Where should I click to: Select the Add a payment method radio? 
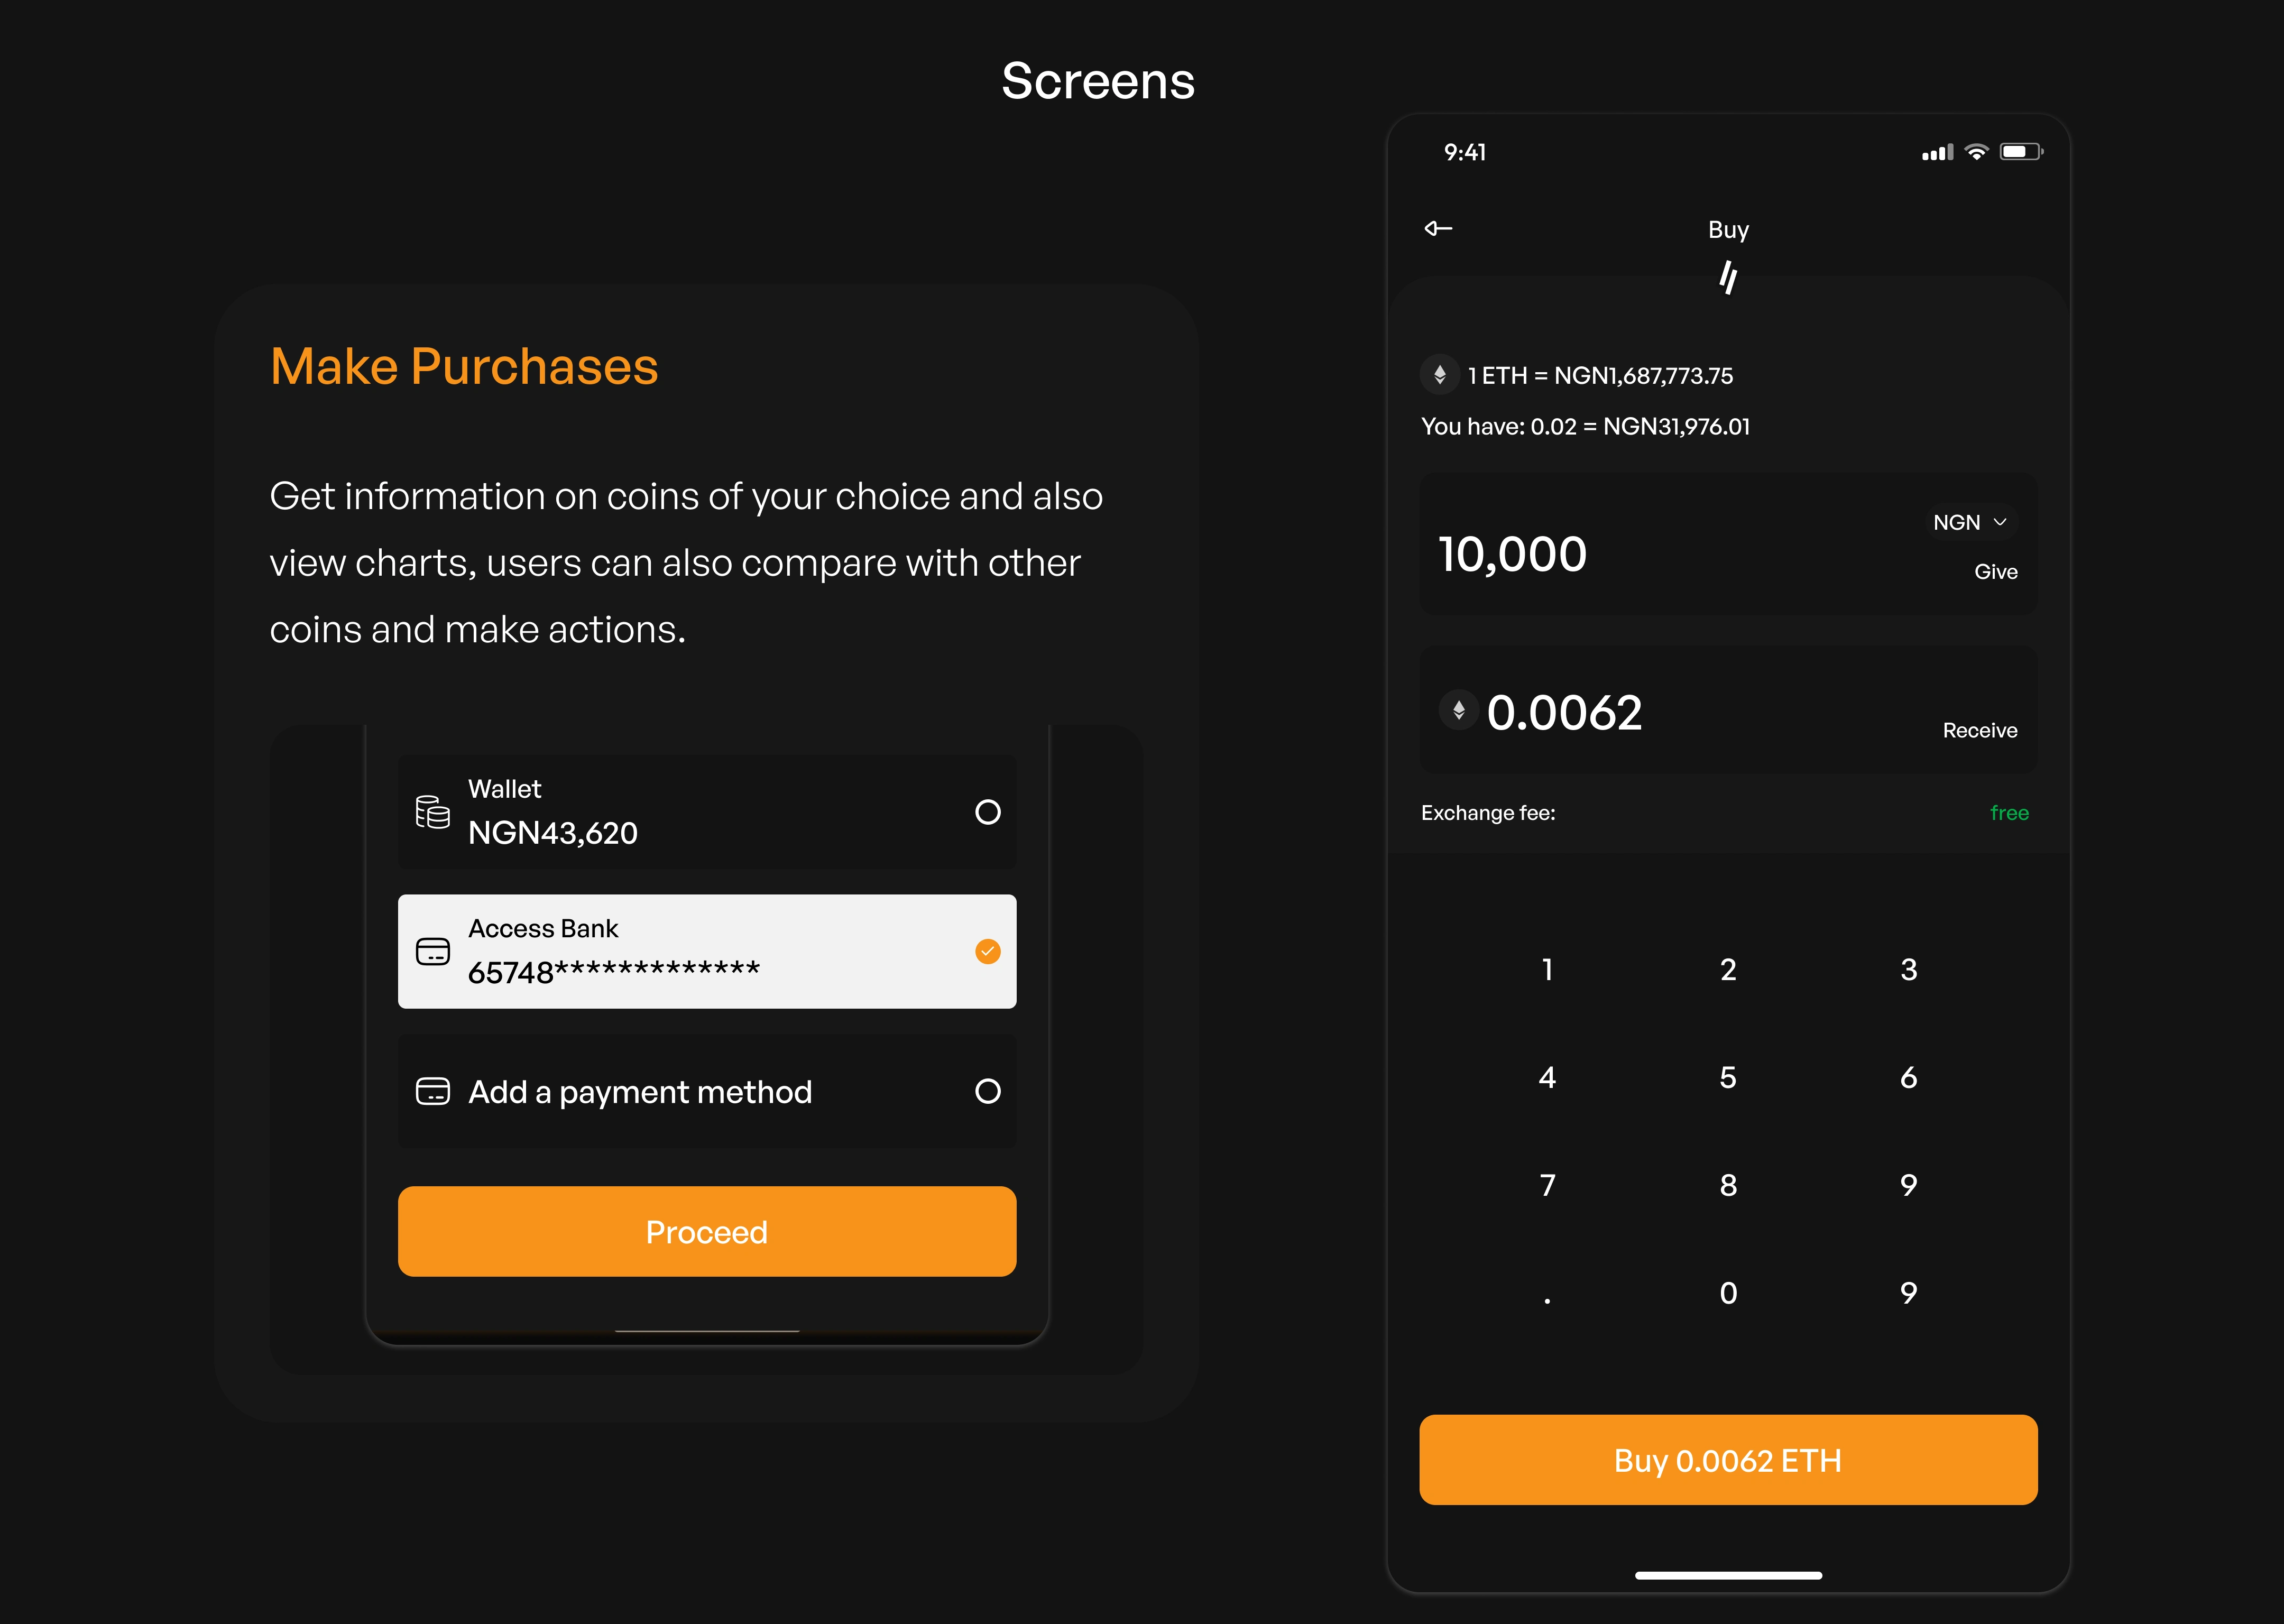click(988, 1091)
